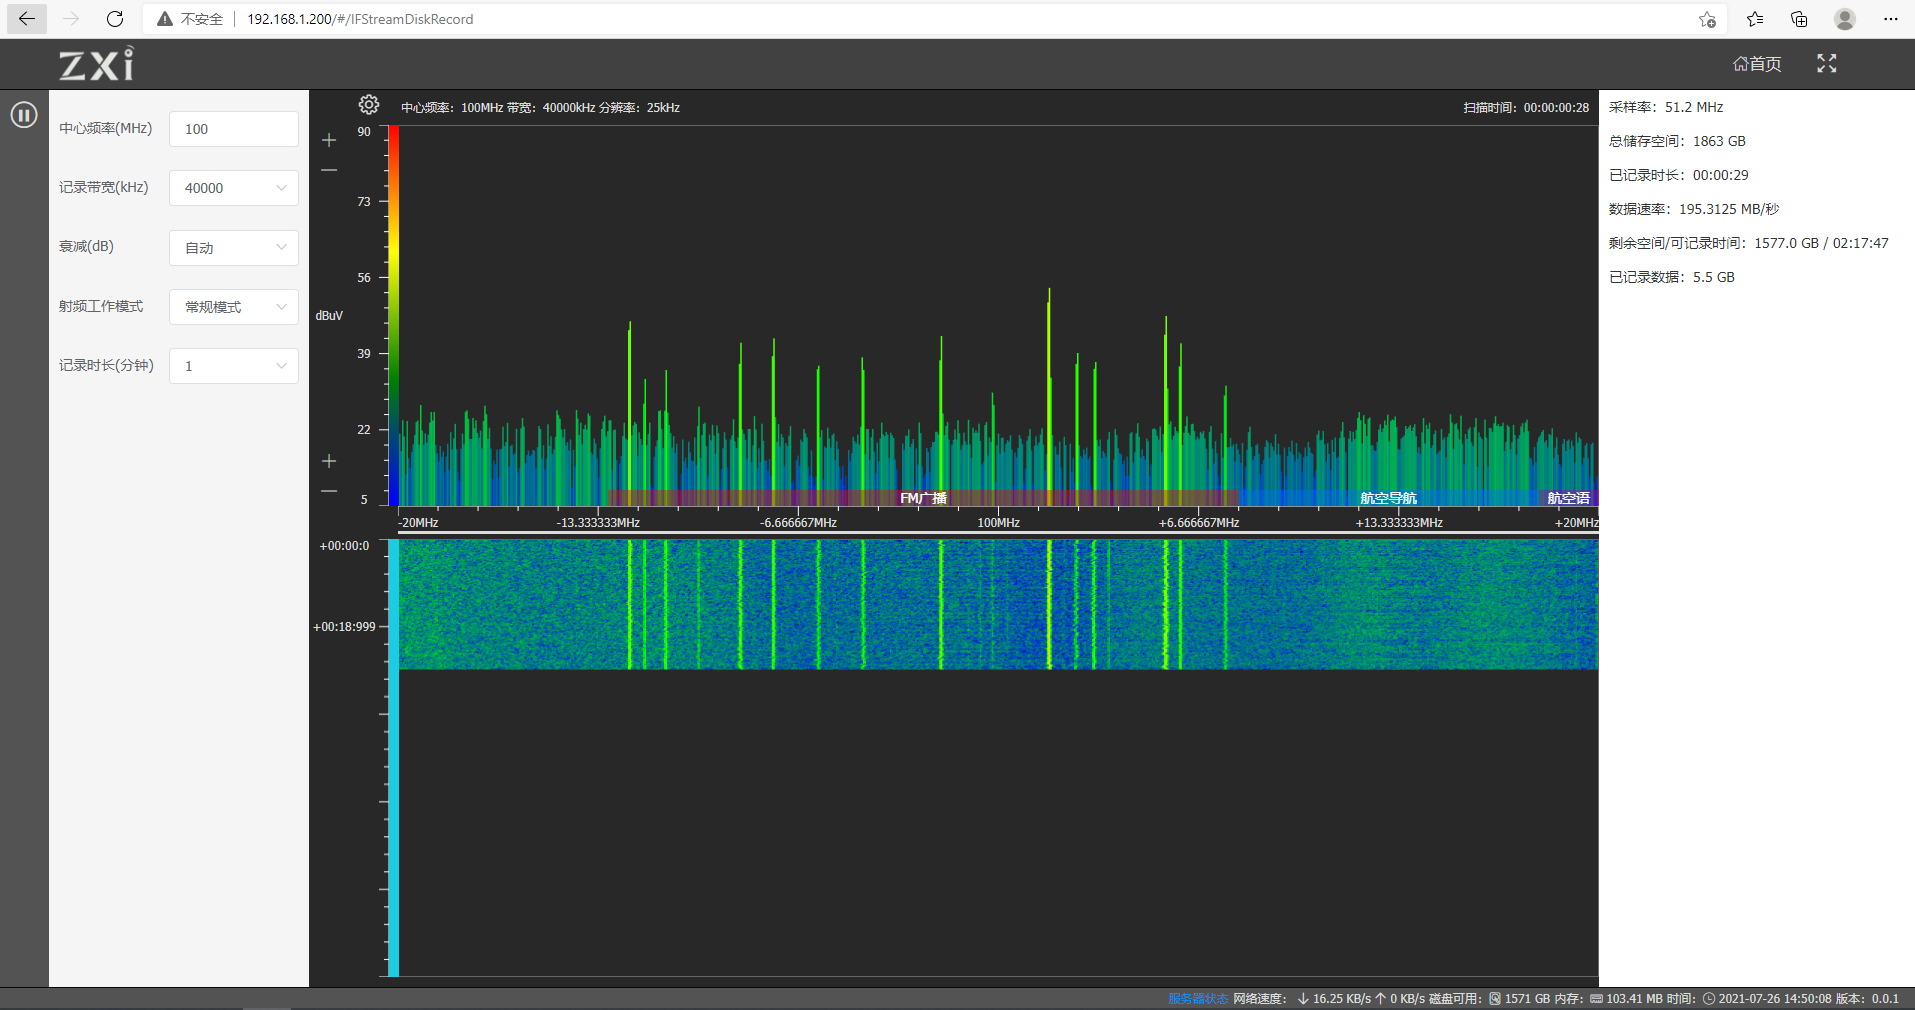Click the clock time icon in status bar
1915x1010 pixels.
tap(1709, 999)
